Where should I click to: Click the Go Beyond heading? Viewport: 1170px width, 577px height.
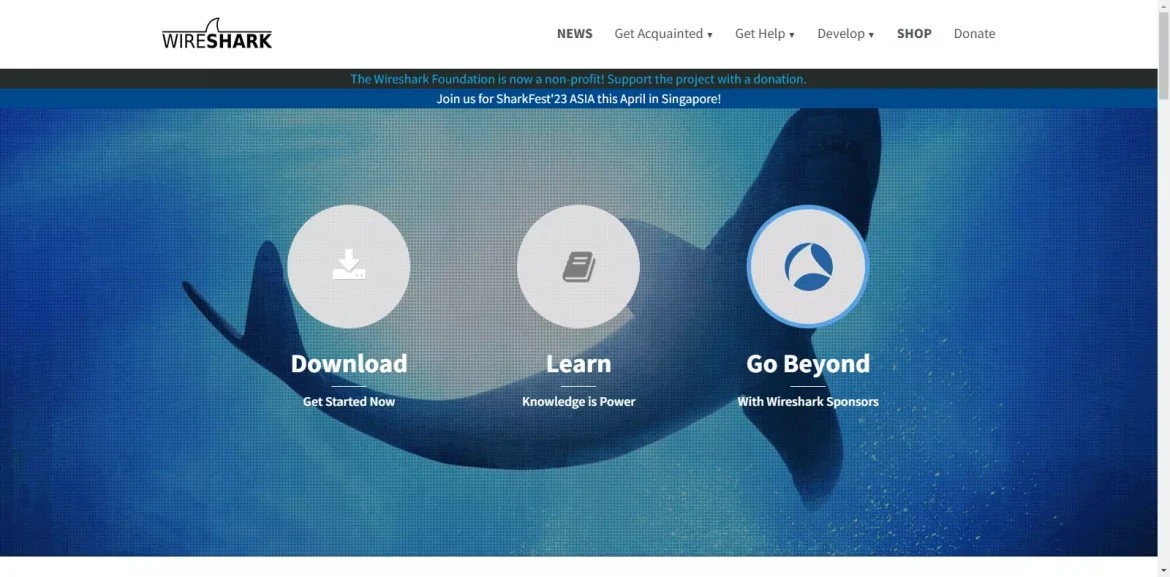(808, 364)
